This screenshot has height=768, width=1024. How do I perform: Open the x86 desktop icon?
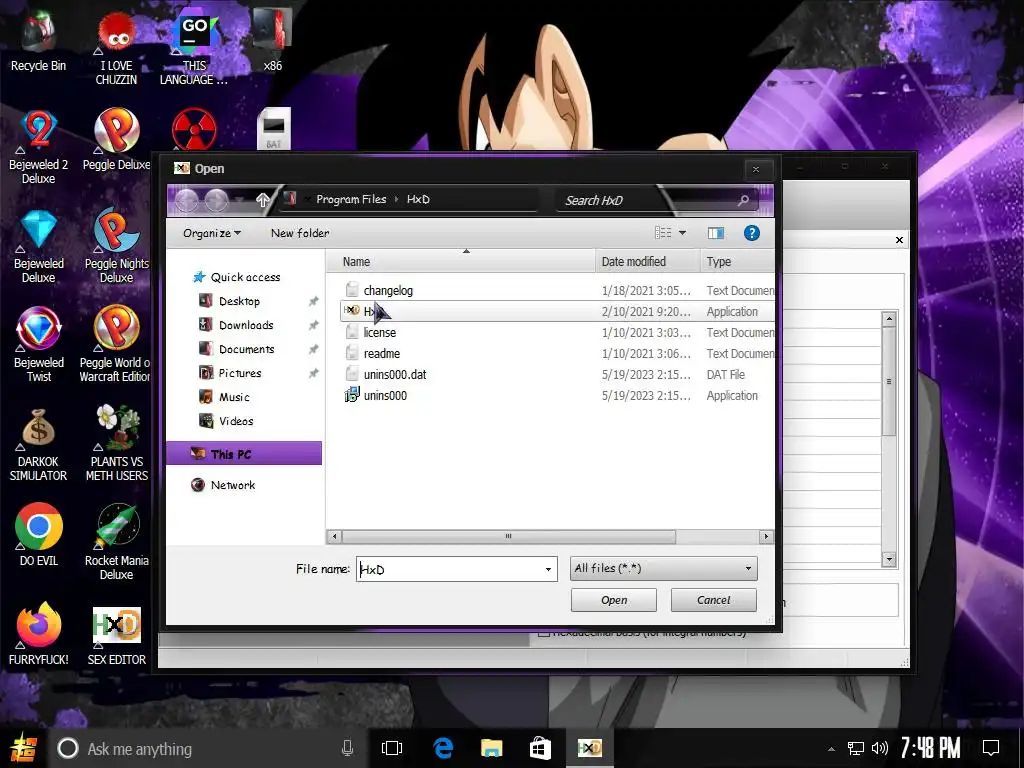point(272,40)
